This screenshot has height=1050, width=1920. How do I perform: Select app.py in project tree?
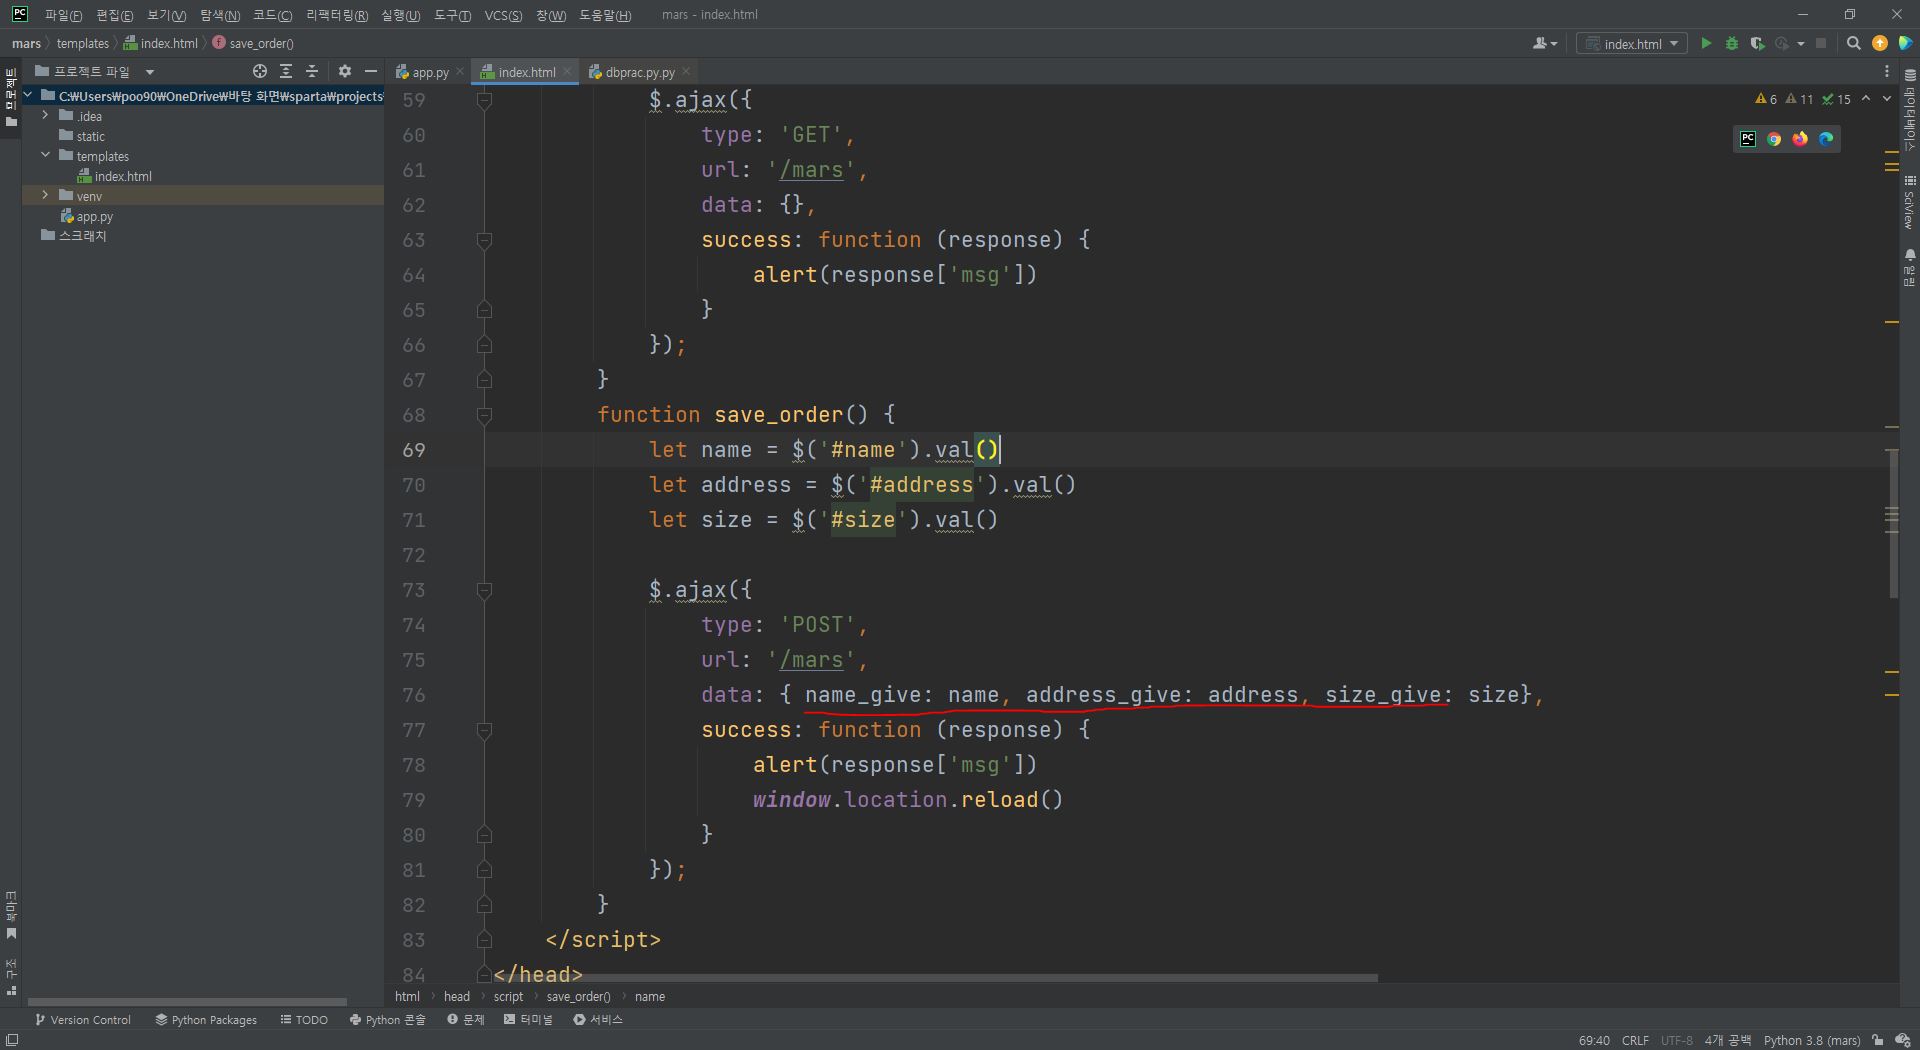pyautogui.click(x=94, y=216)
